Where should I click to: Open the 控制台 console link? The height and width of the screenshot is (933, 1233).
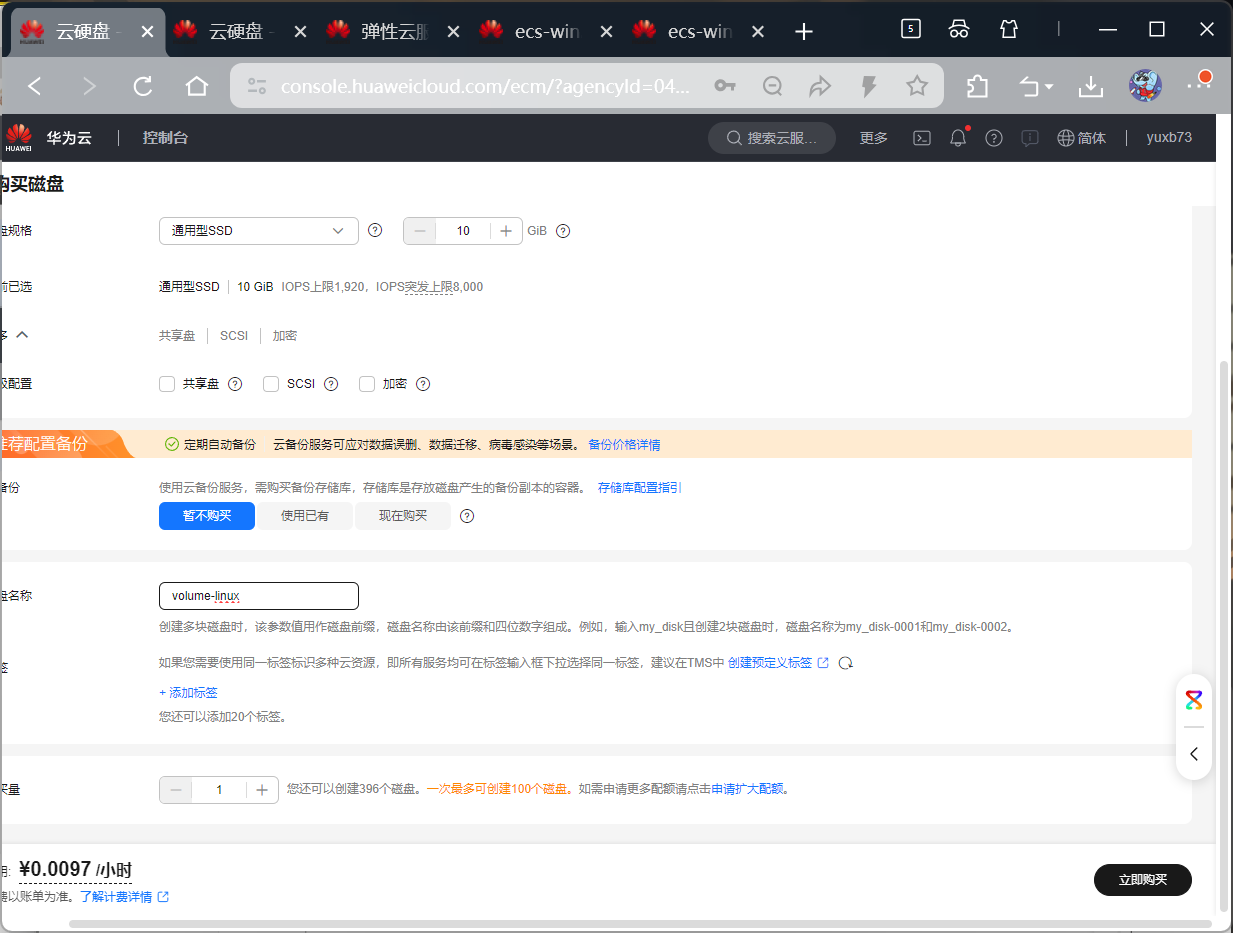pyautogui.click(x=165, y=138)
